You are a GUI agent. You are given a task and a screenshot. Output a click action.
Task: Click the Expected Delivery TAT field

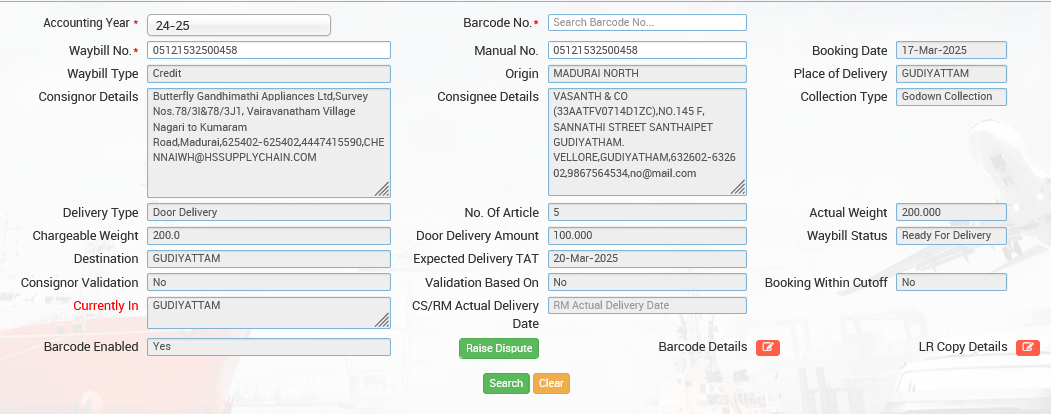pos(647,259)
